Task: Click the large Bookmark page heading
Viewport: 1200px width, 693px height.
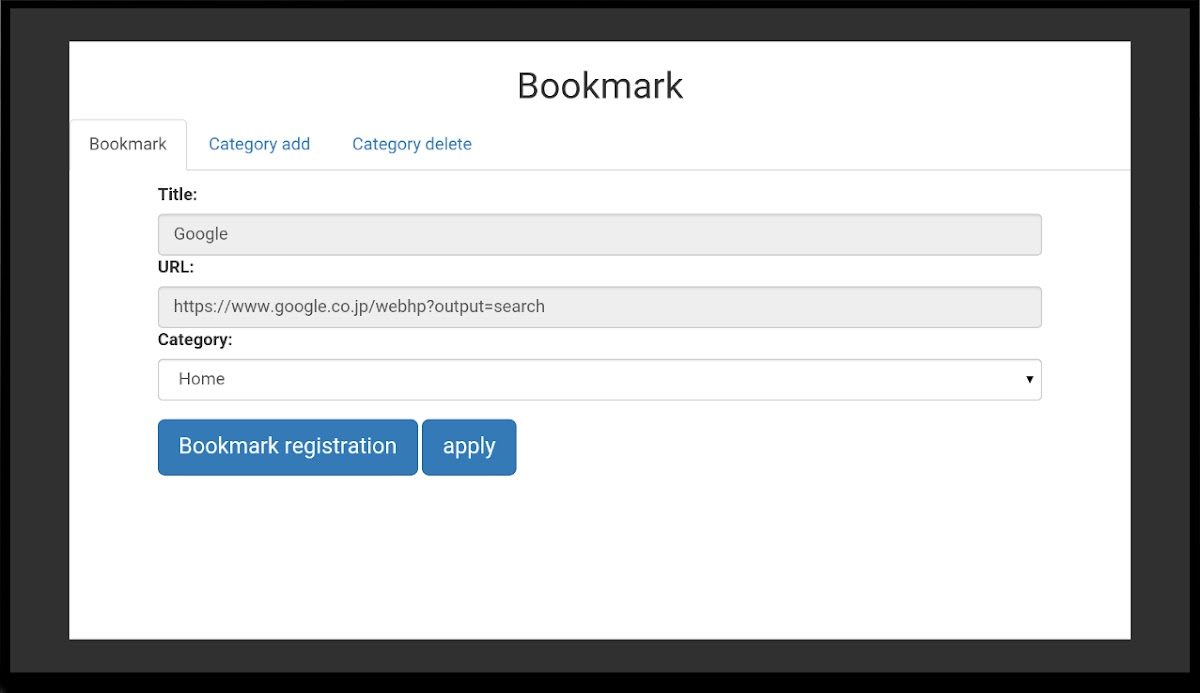Action: coord(600,86)
